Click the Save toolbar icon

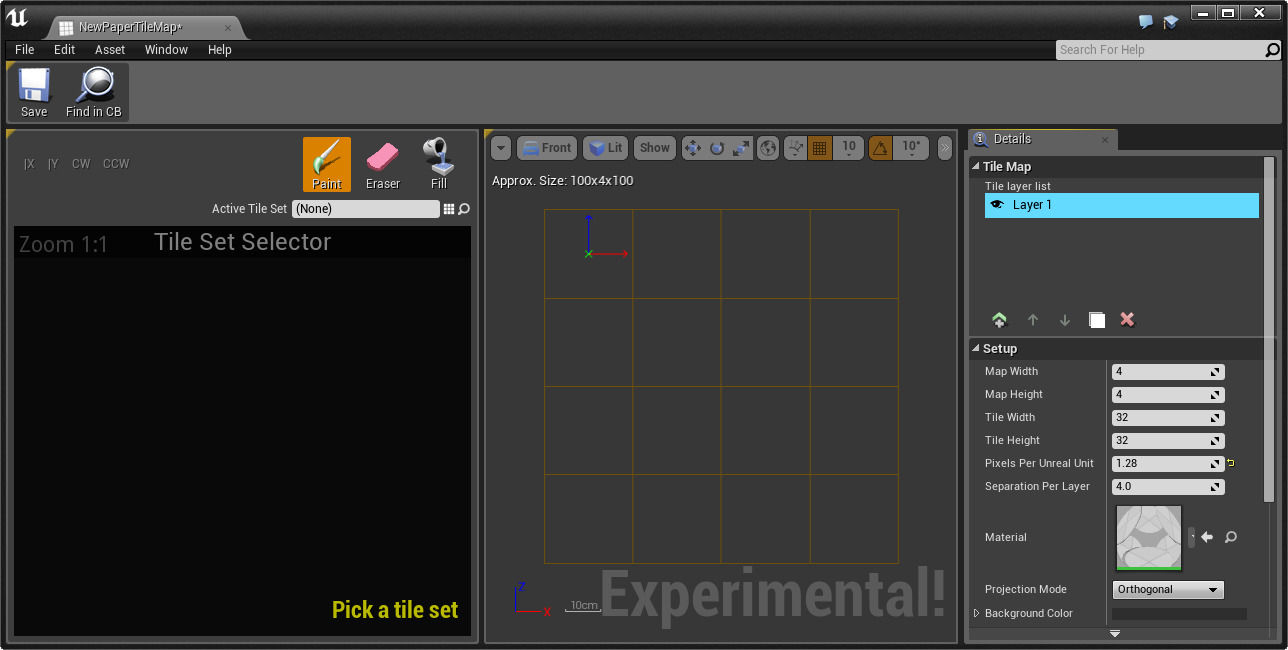coord(34,93)
